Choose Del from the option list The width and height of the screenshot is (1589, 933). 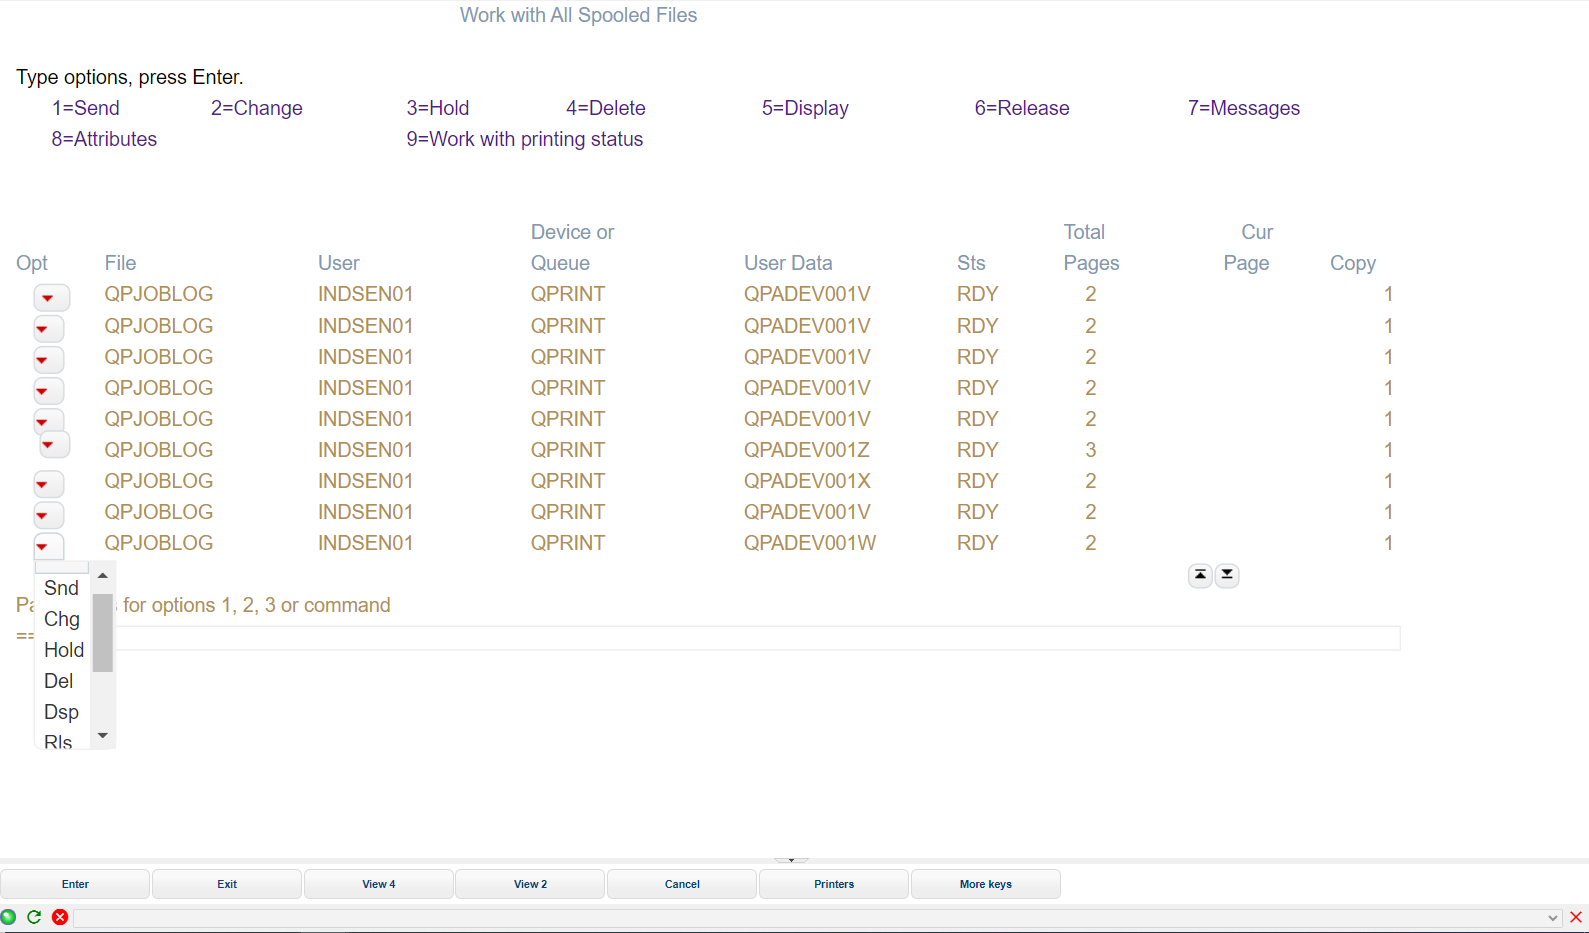(x=59, y=681)
